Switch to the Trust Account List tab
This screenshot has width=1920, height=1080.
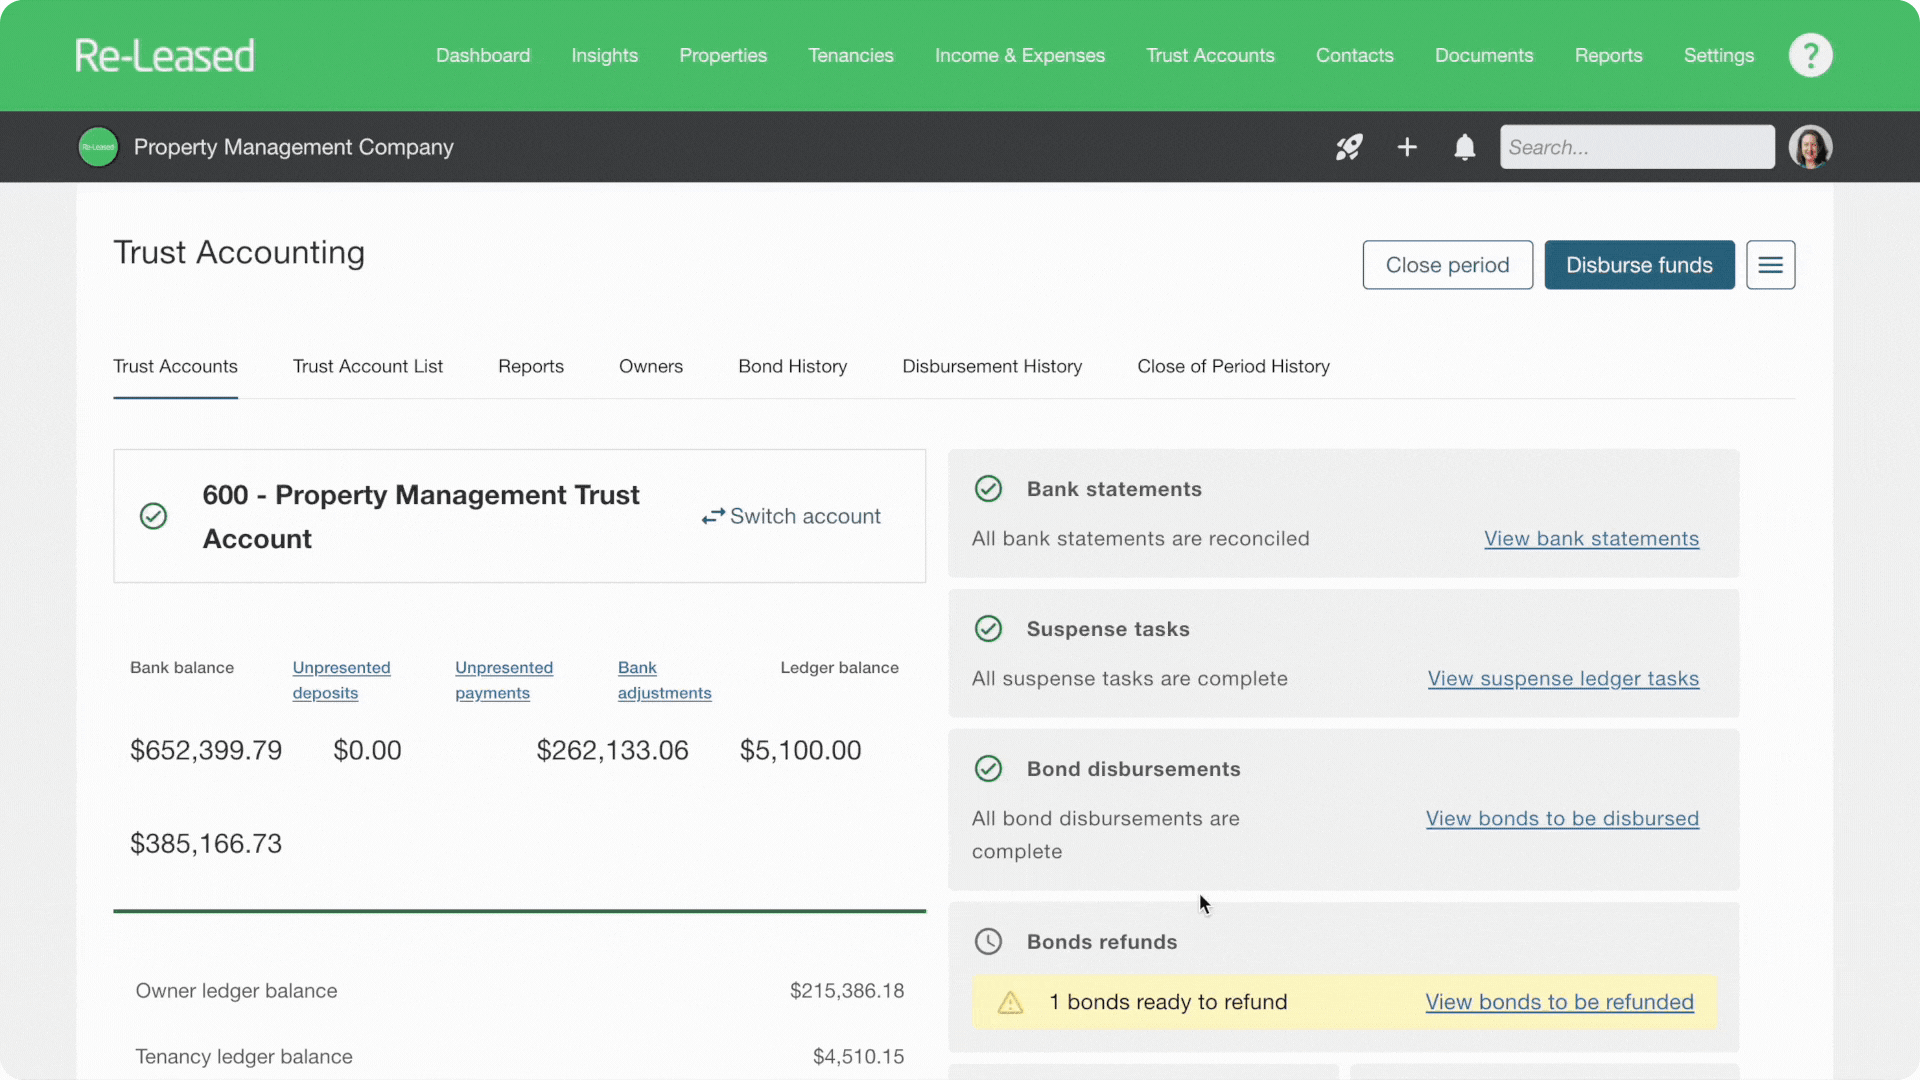click(367, 367)
